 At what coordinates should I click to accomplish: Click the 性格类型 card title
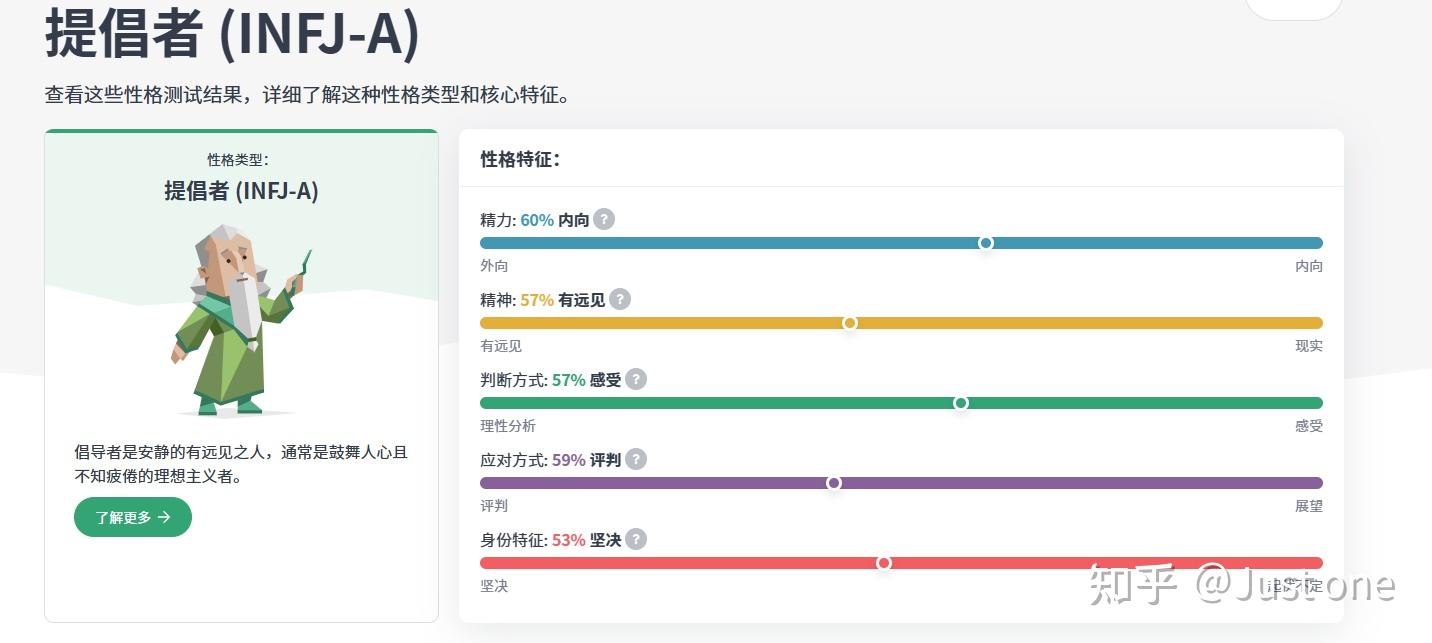pos(241,158)
